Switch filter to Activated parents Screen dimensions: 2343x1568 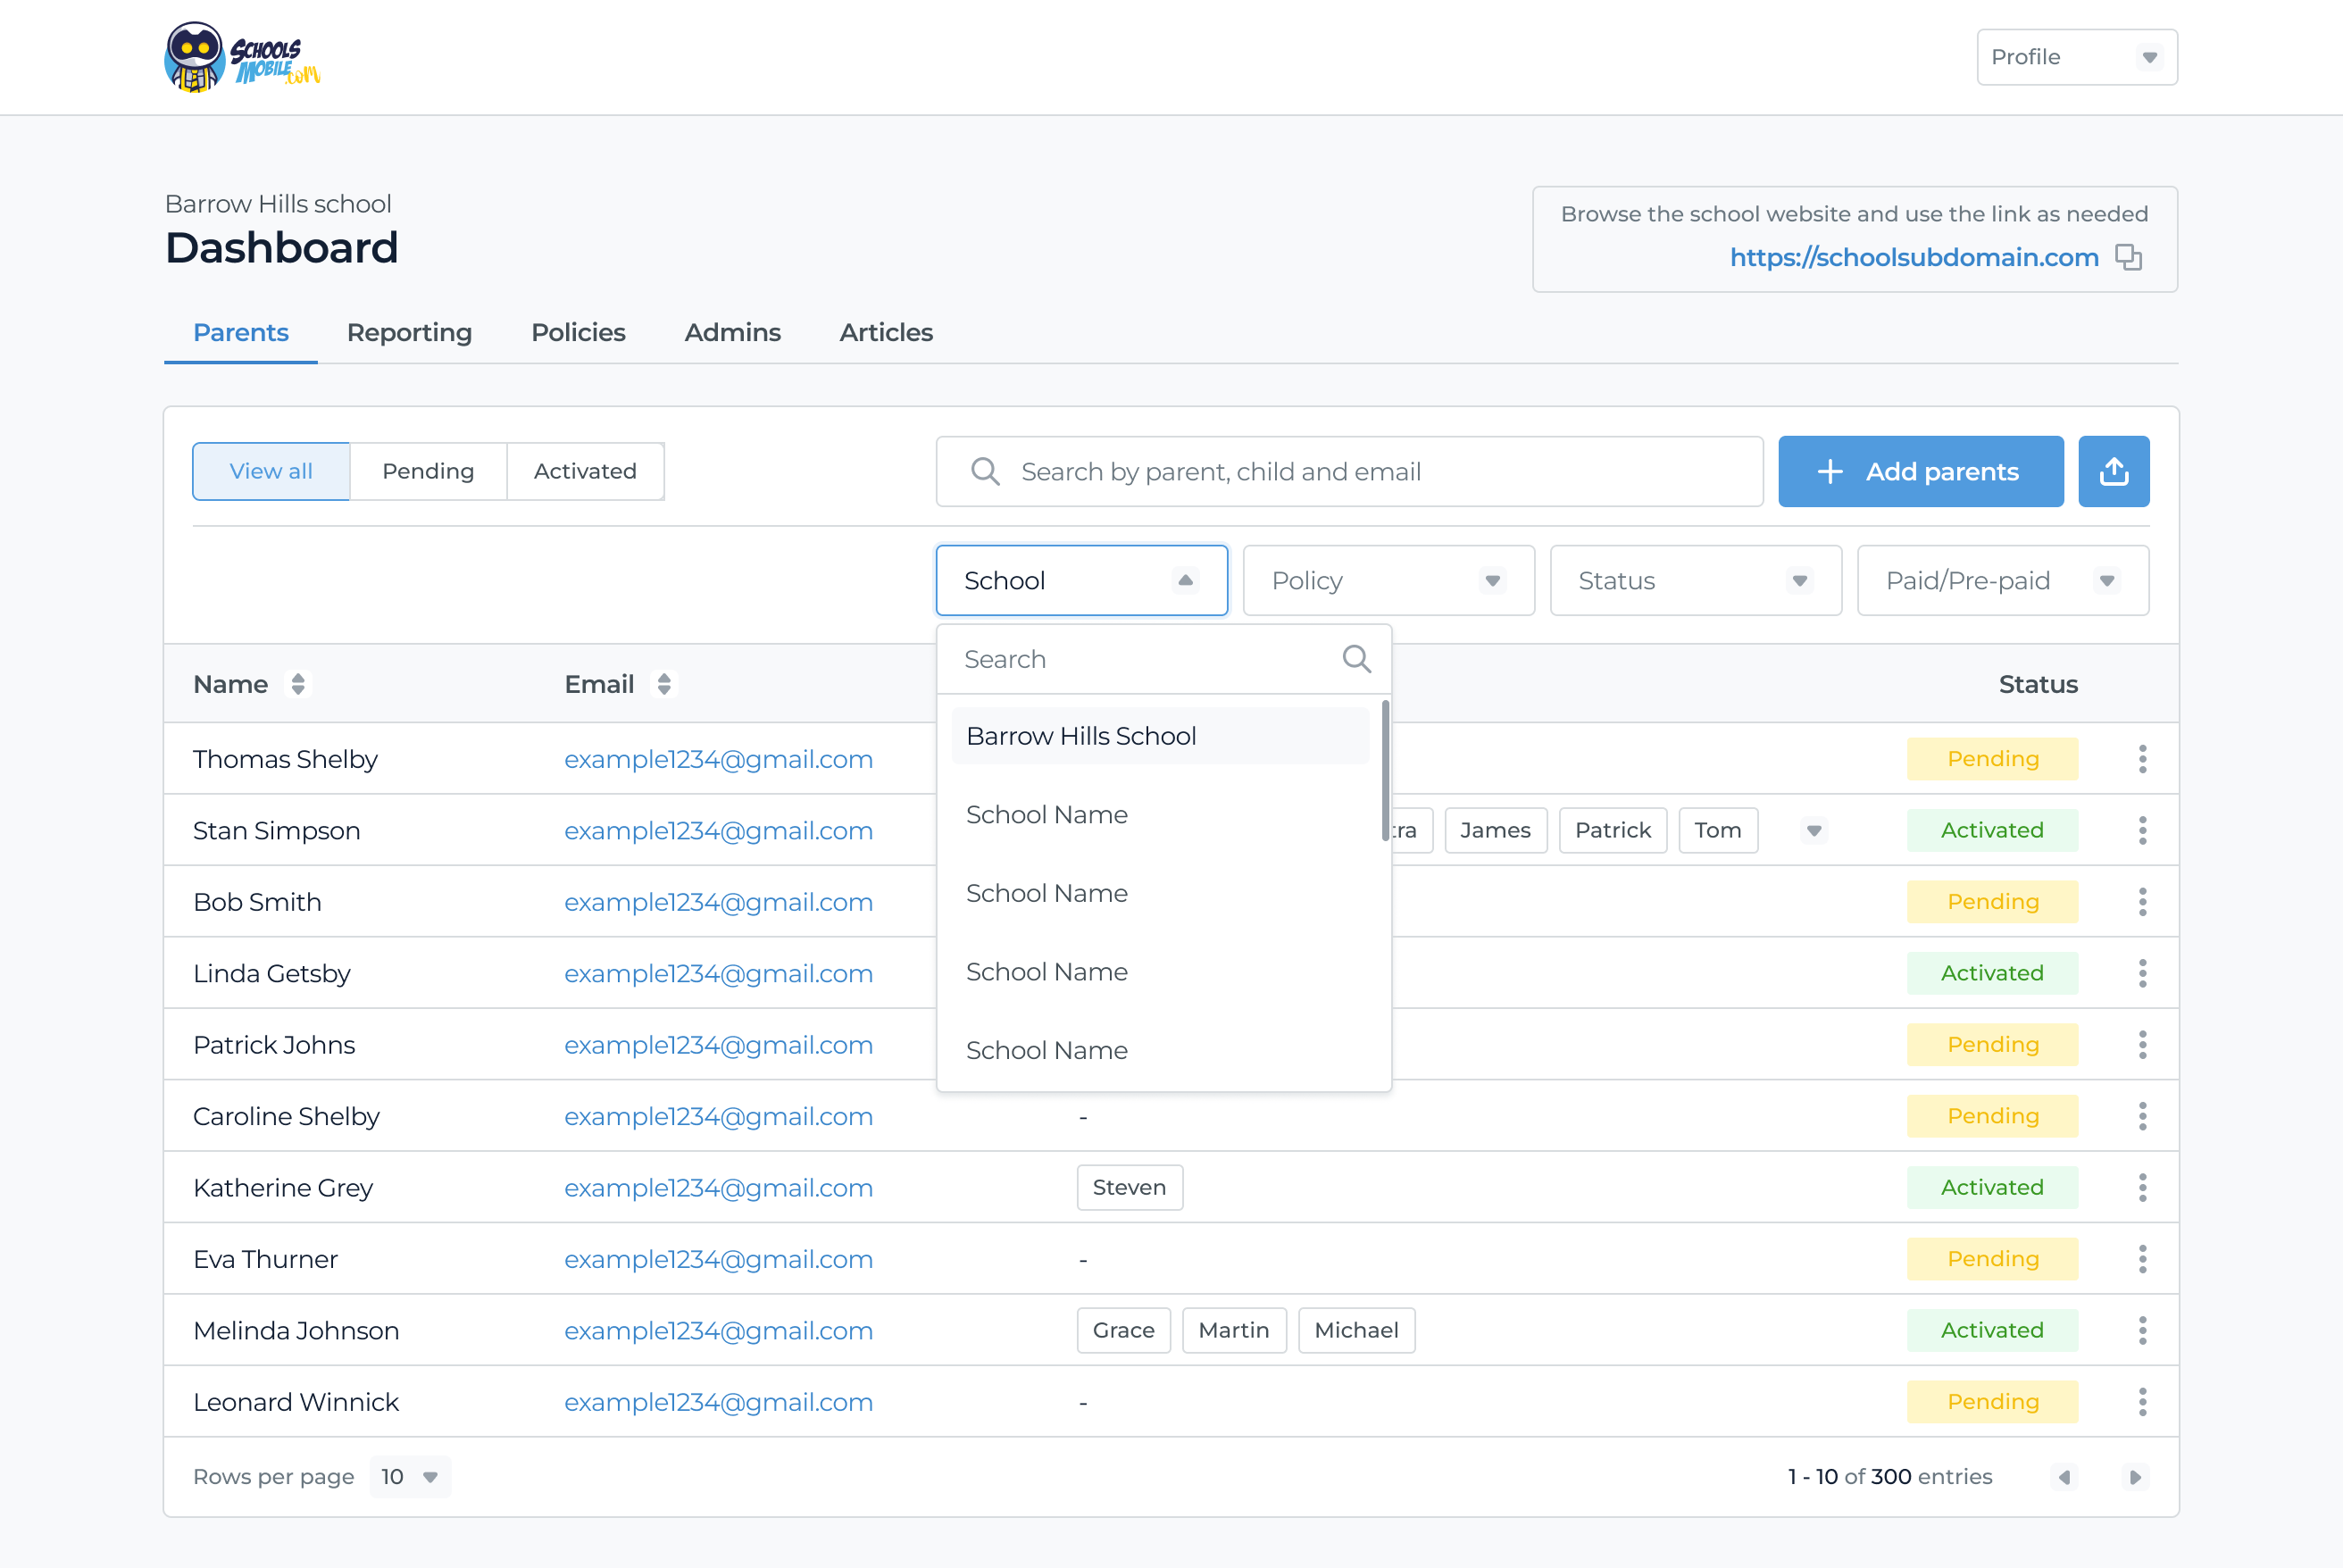coord(585,471)
